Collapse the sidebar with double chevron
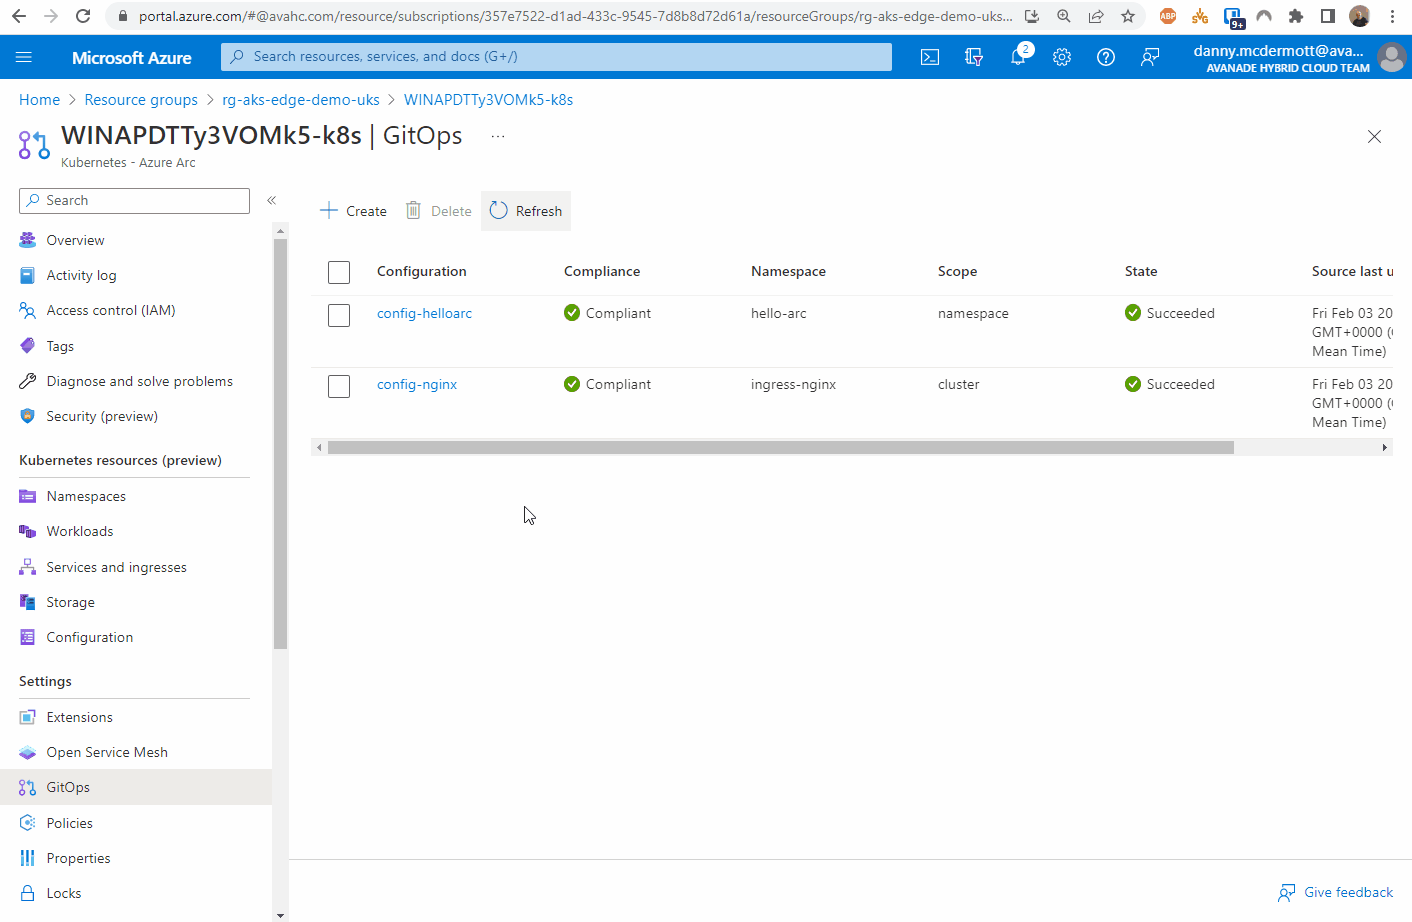Image resolution: width=1412 pixels, height=922 pixels. coord(271,201)
